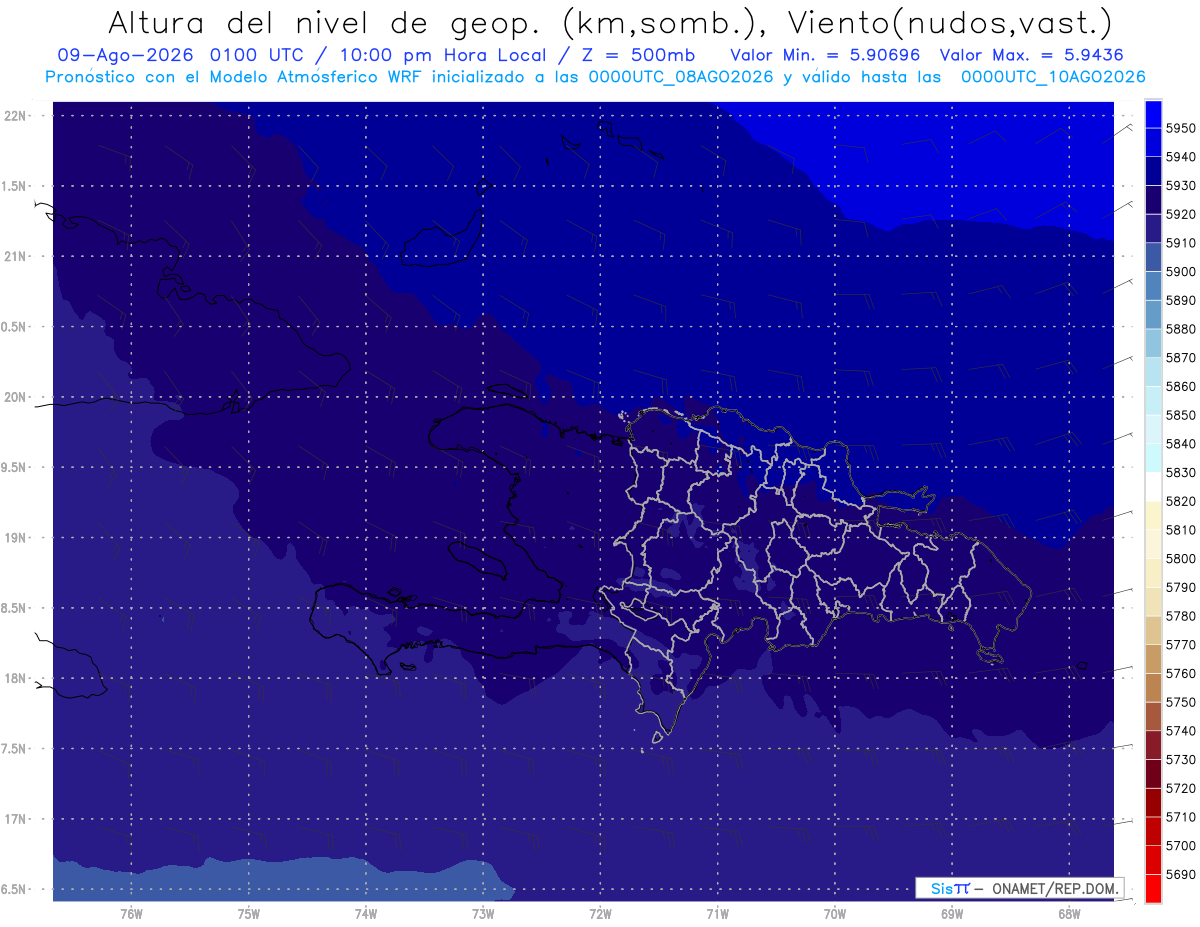Click the 5690 color bar label

coord(1181,874)
